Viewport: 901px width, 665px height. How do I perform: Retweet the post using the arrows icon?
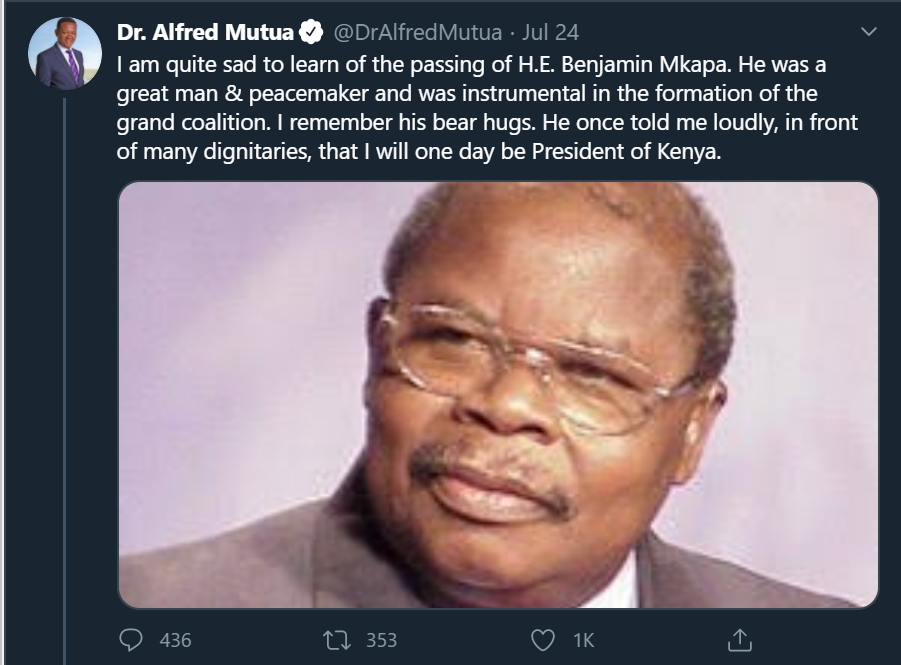[336, 639]
